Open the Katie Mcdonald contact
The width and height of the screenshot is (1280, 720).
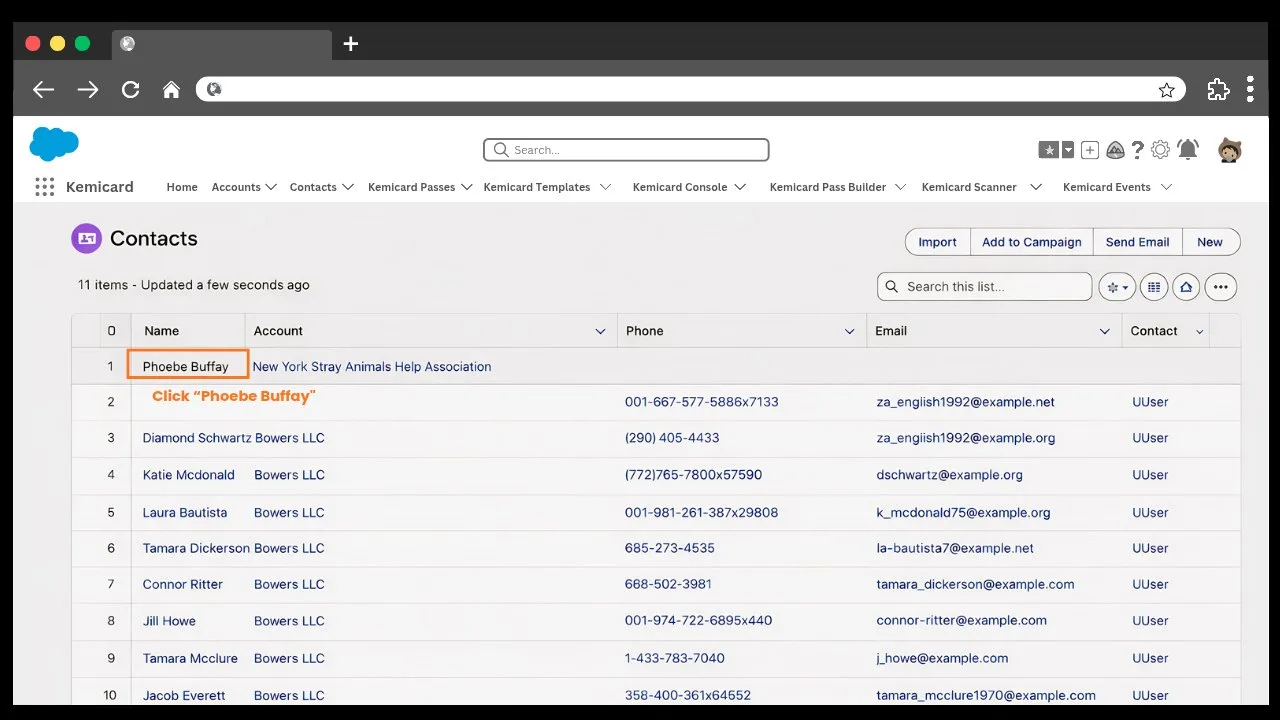(189, 475)
